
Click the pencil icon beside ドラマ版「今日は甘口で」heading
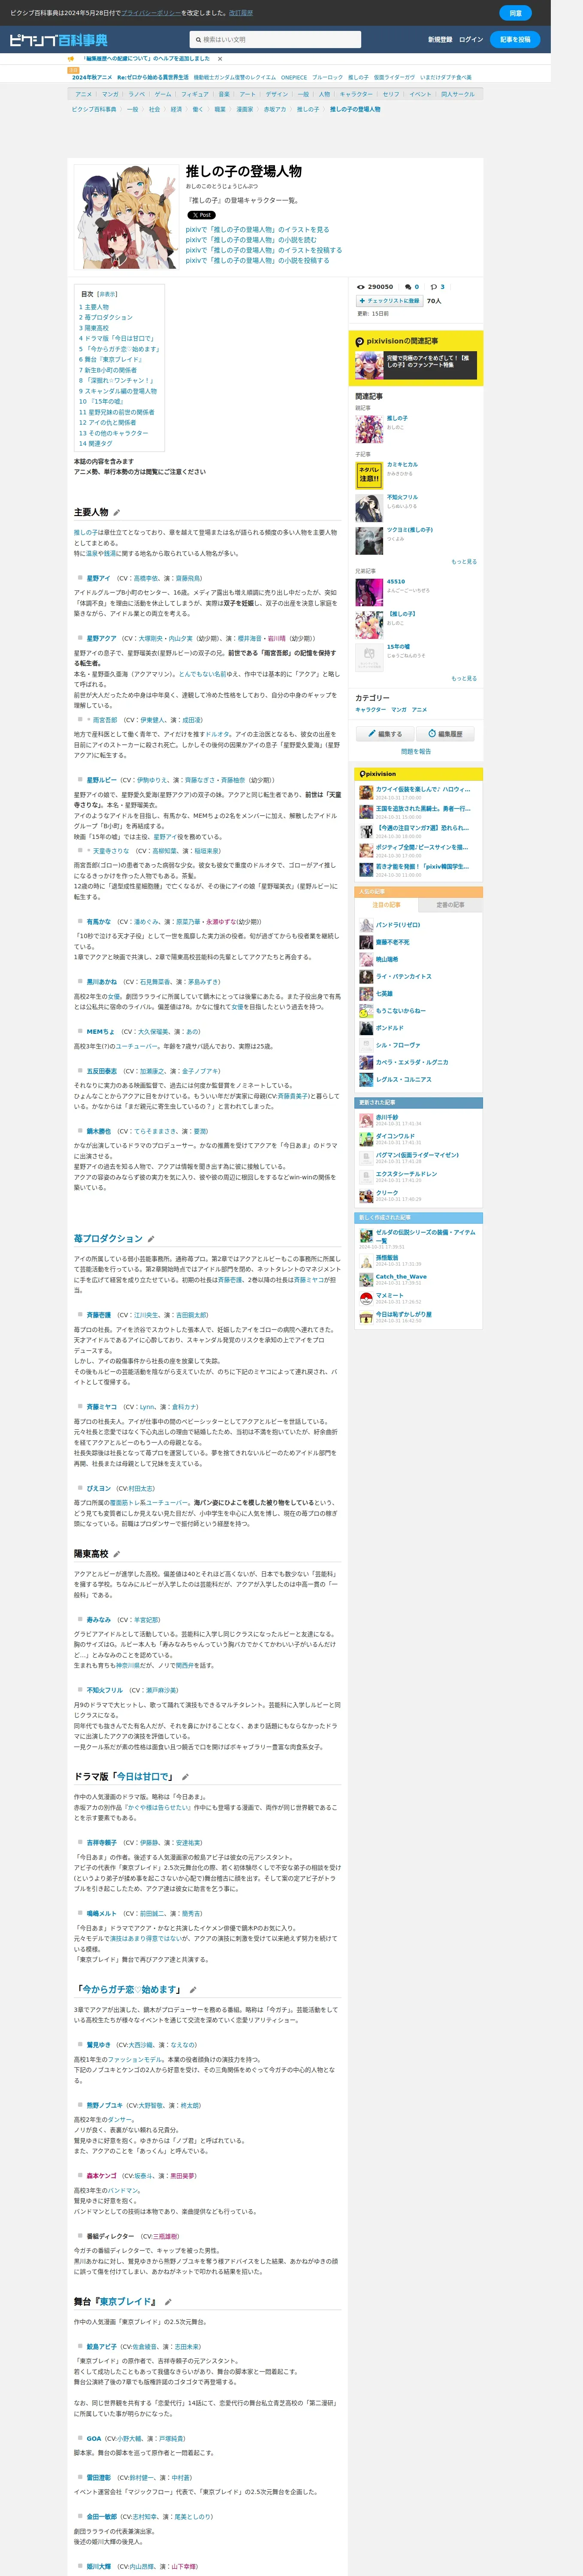click(185, 1777)
